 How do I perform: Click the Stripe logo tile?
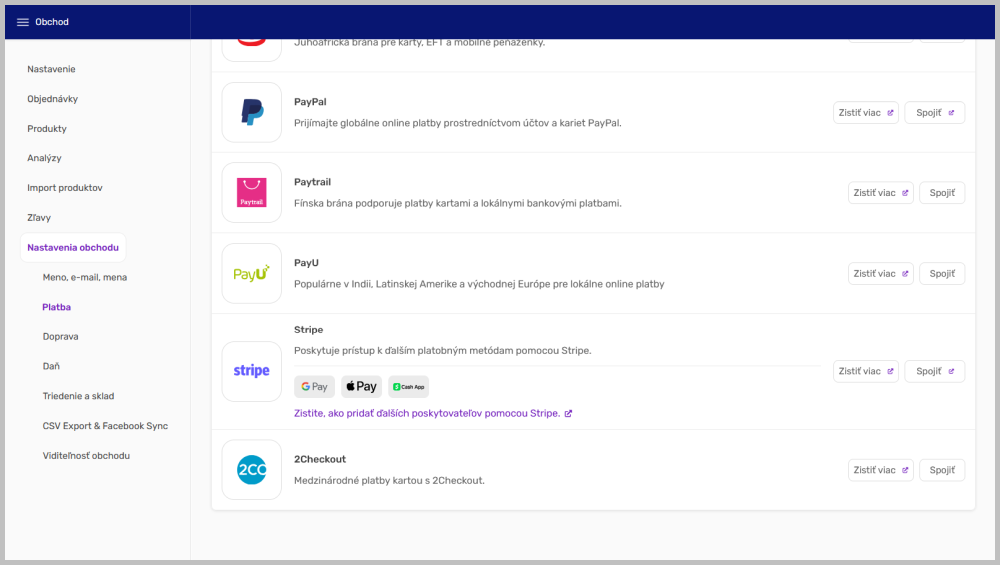tap(252, 371)
